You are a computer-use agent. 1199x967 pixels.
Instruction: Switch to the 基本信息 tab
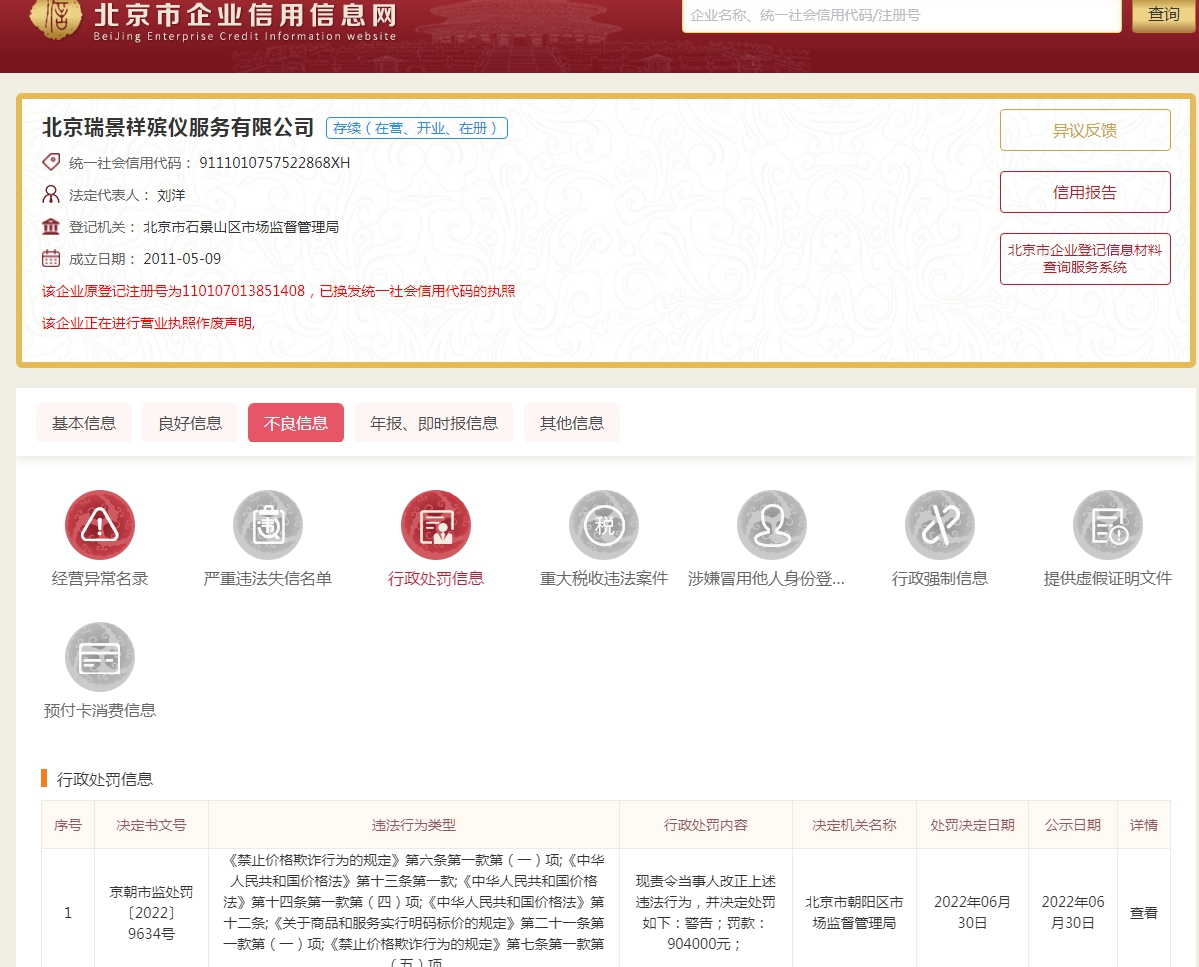click(x=84, y=422)
